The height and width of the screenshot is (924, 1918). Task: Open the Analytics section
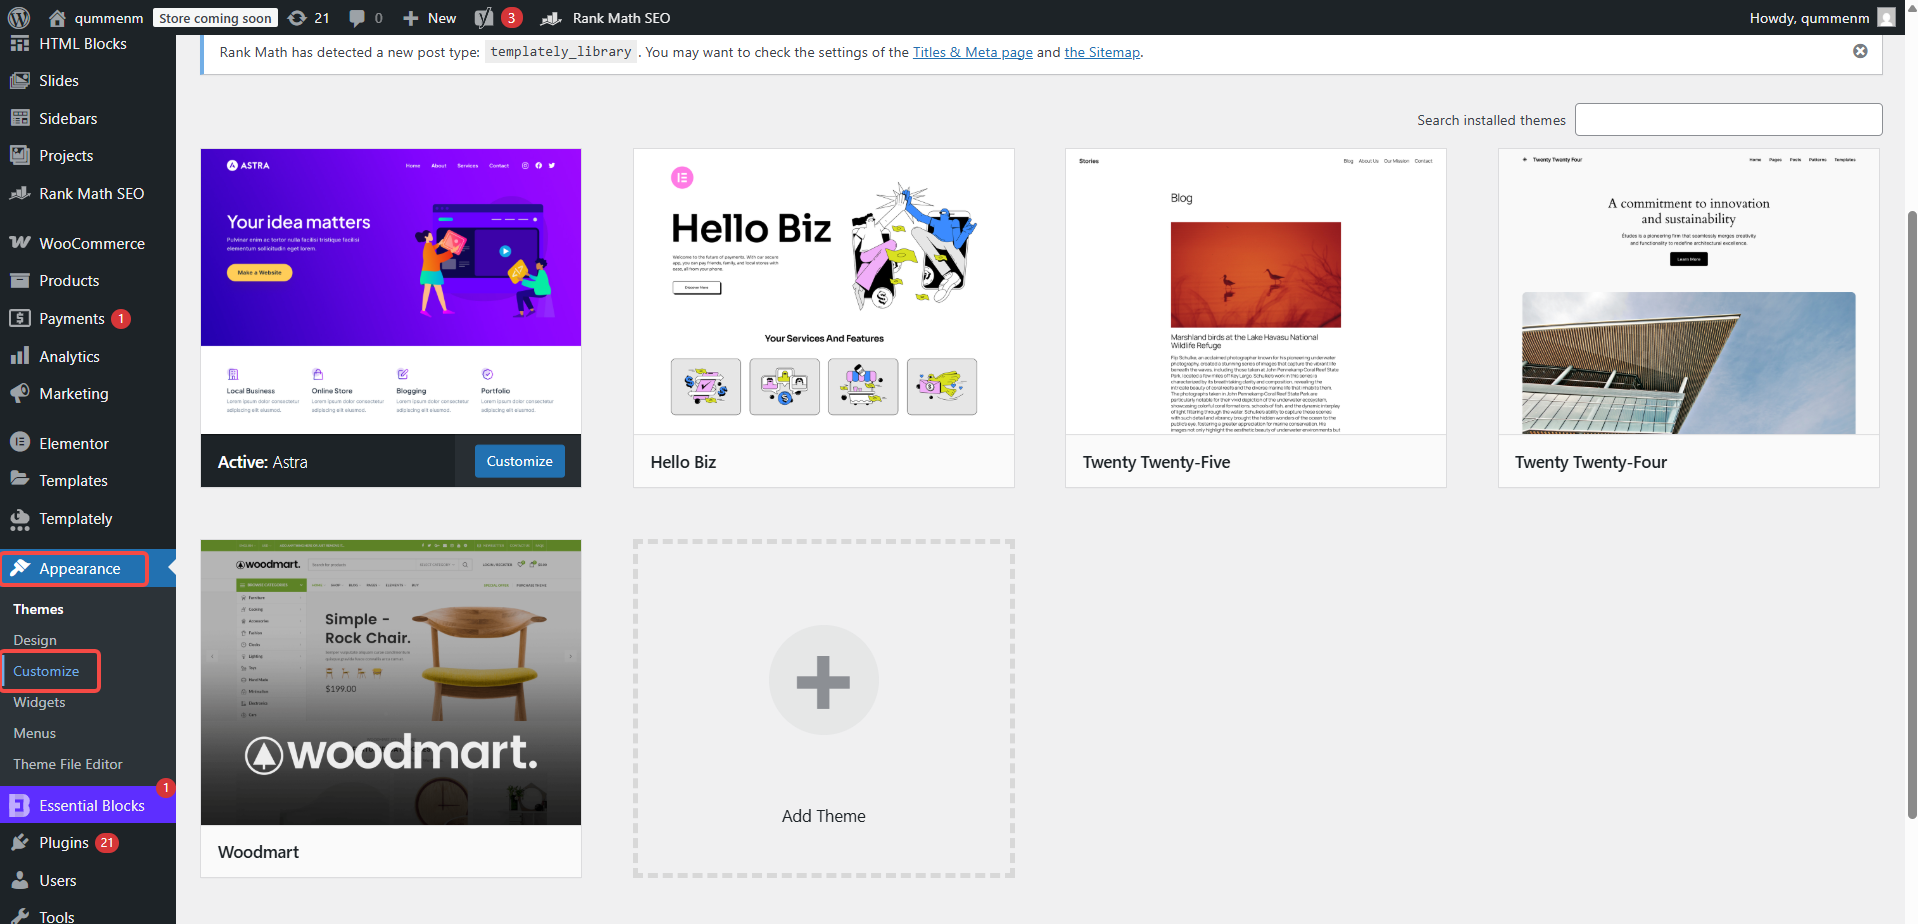[71, 356]
